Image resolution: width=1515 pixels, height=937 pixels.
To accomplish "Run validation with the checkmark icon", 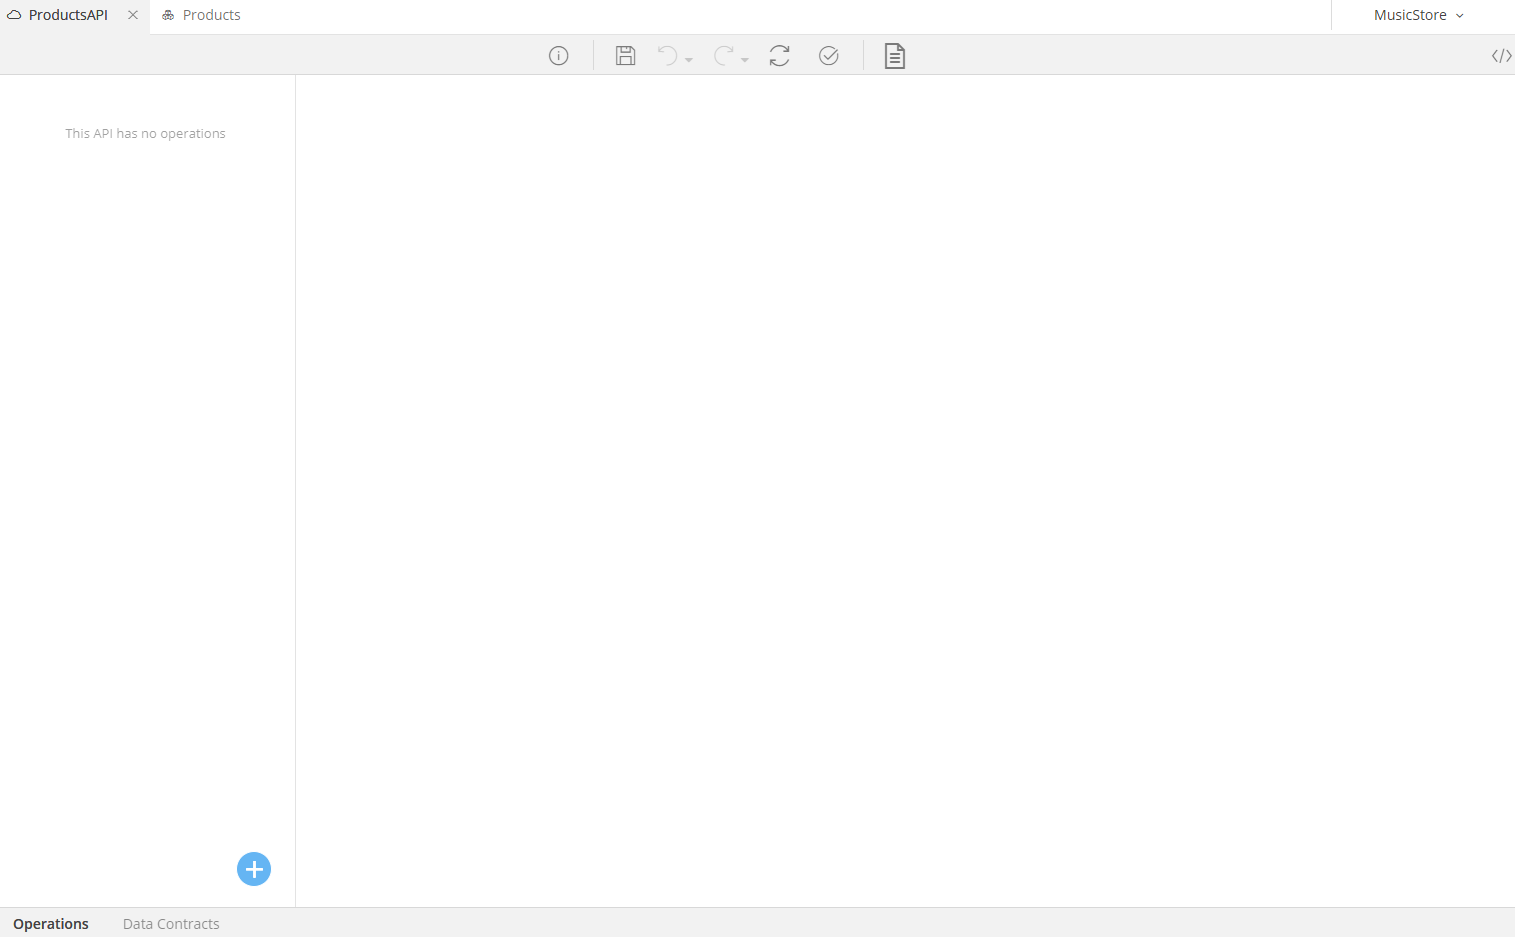I will [828, 55].
